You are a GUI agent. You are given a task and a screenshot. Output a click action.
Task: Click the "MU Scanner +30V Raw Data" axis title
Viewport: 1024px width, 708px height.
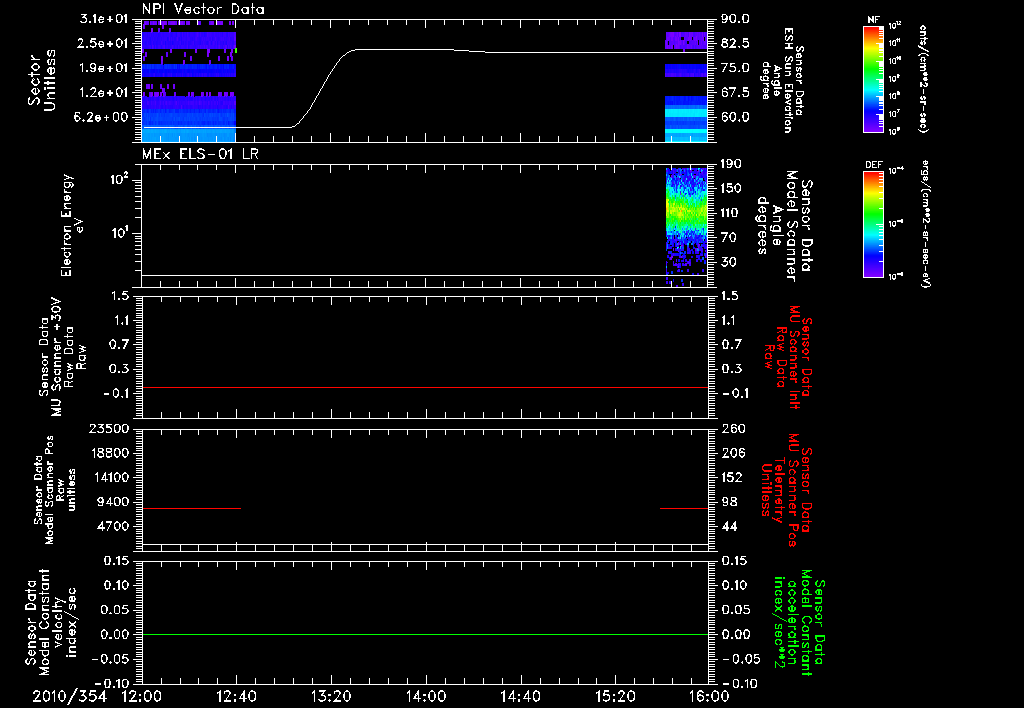click(x=62, y=357)
